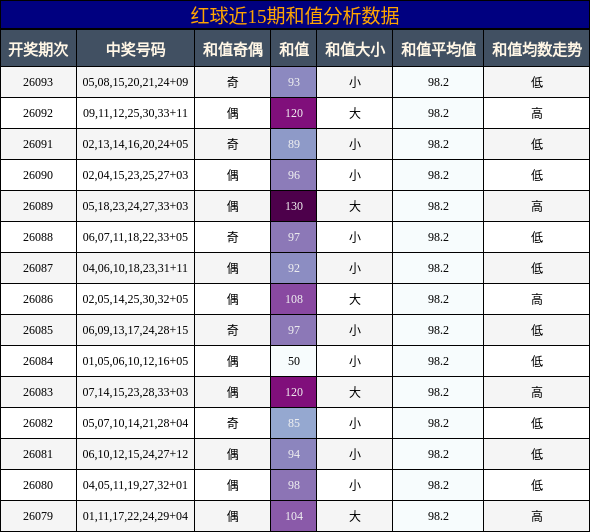Click numbers 01,05,06,10,12,16+05
590x532 pixels.
[x=135, y=361]
